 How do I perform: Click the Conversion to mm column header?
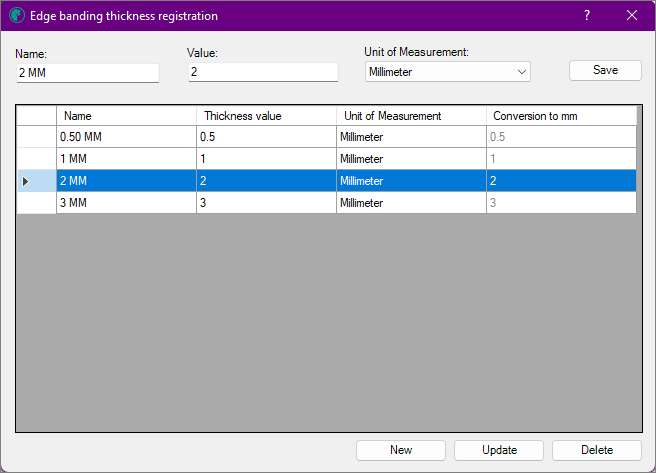[x=561, y=116]
